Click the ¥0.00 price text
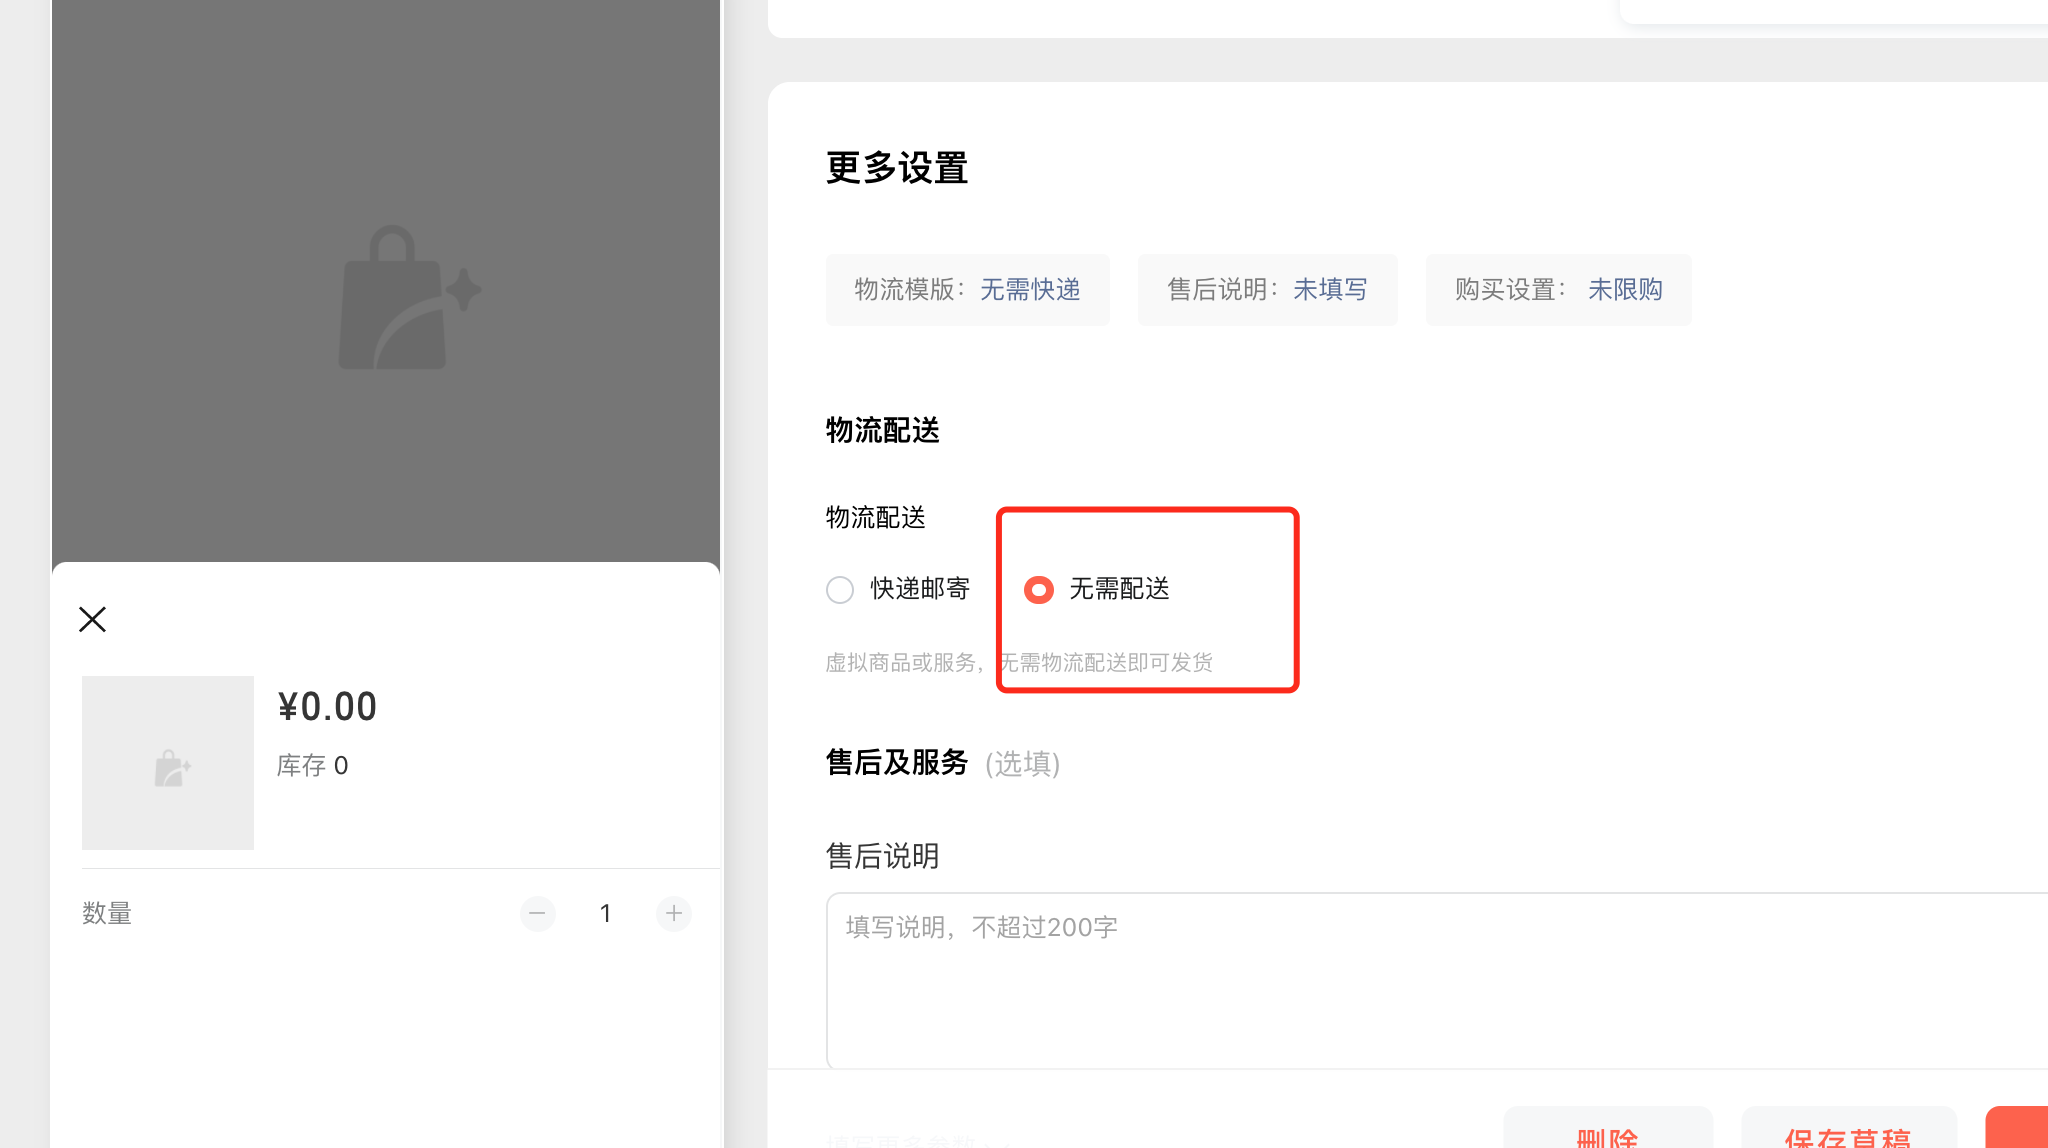The height and width of the screenshot is (1148, 2048). coord(327,707)
